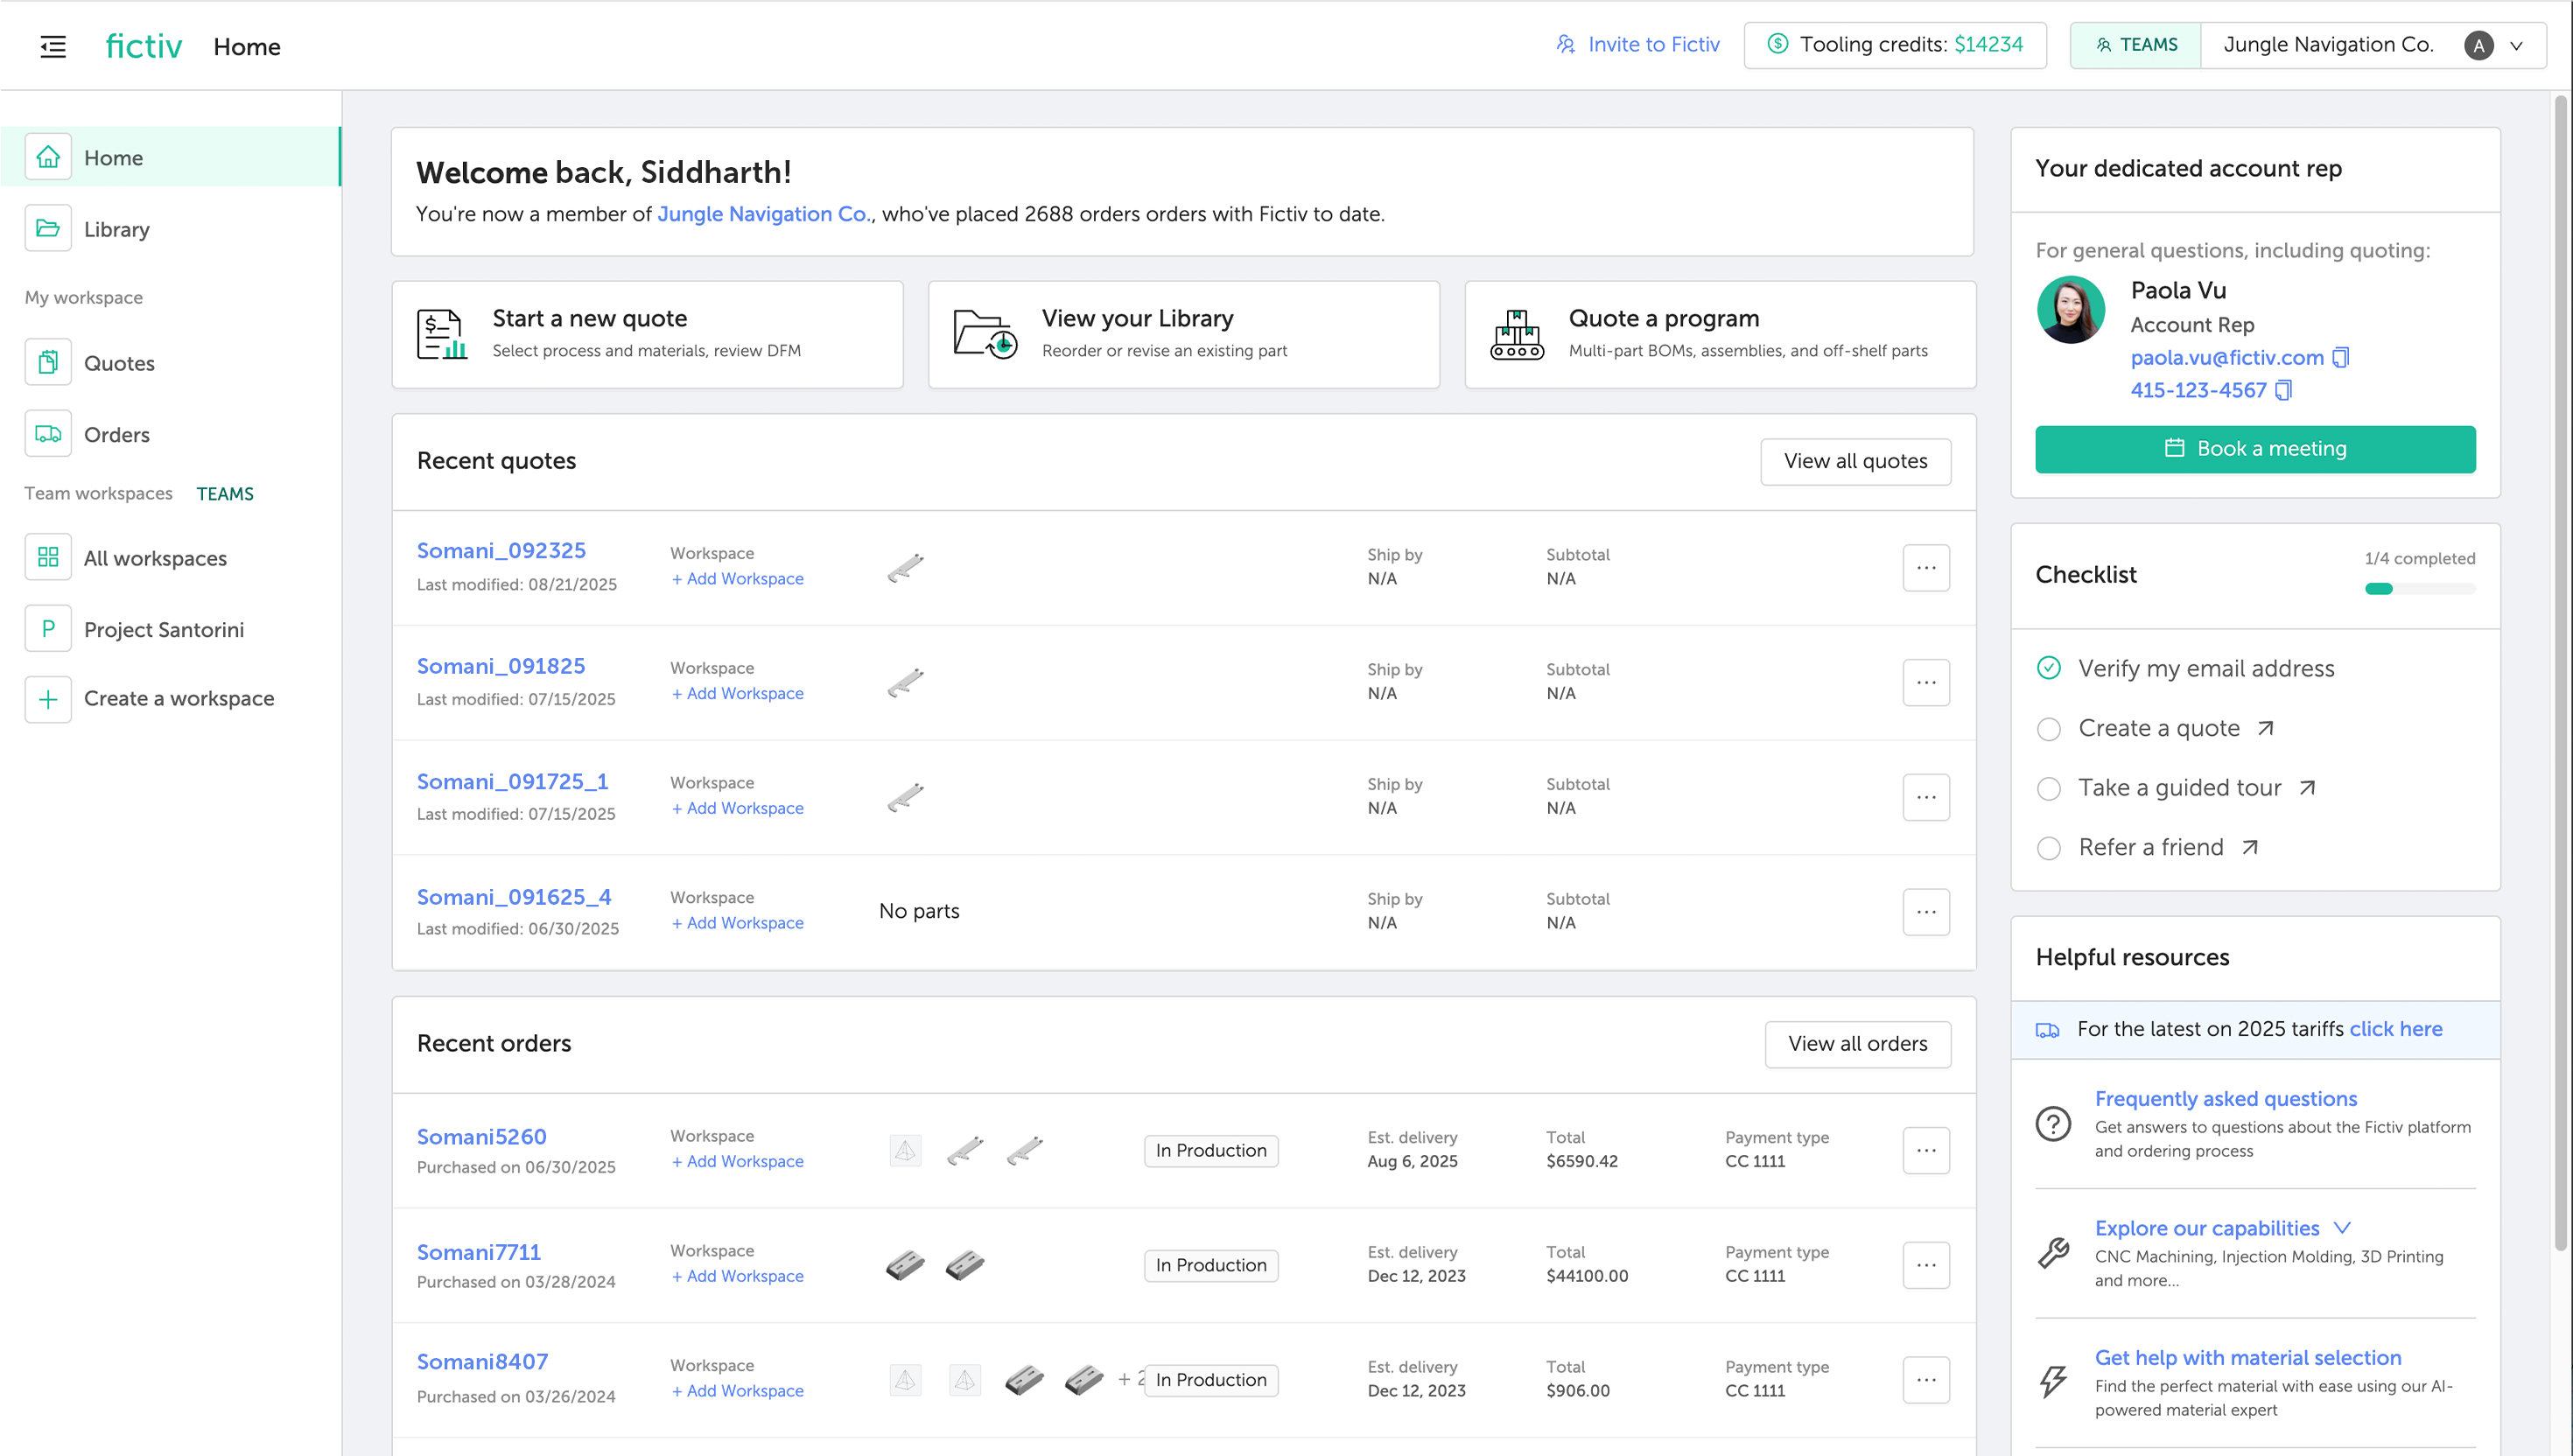Open the Library folder icon in sidebar

[x=48, y=229]
